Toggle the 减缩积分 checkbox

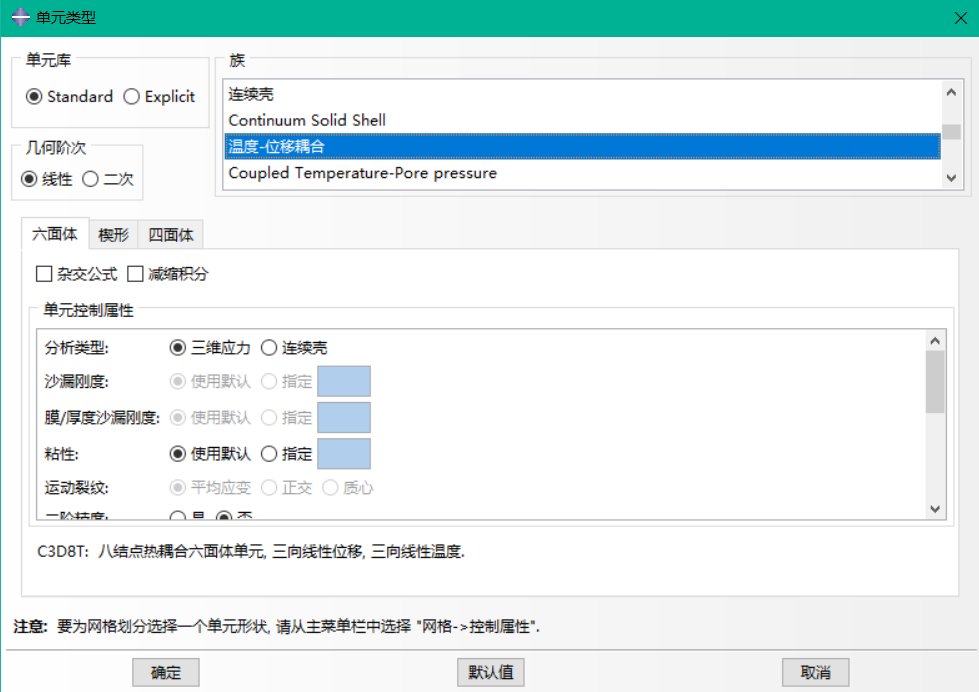pos(136,274)
